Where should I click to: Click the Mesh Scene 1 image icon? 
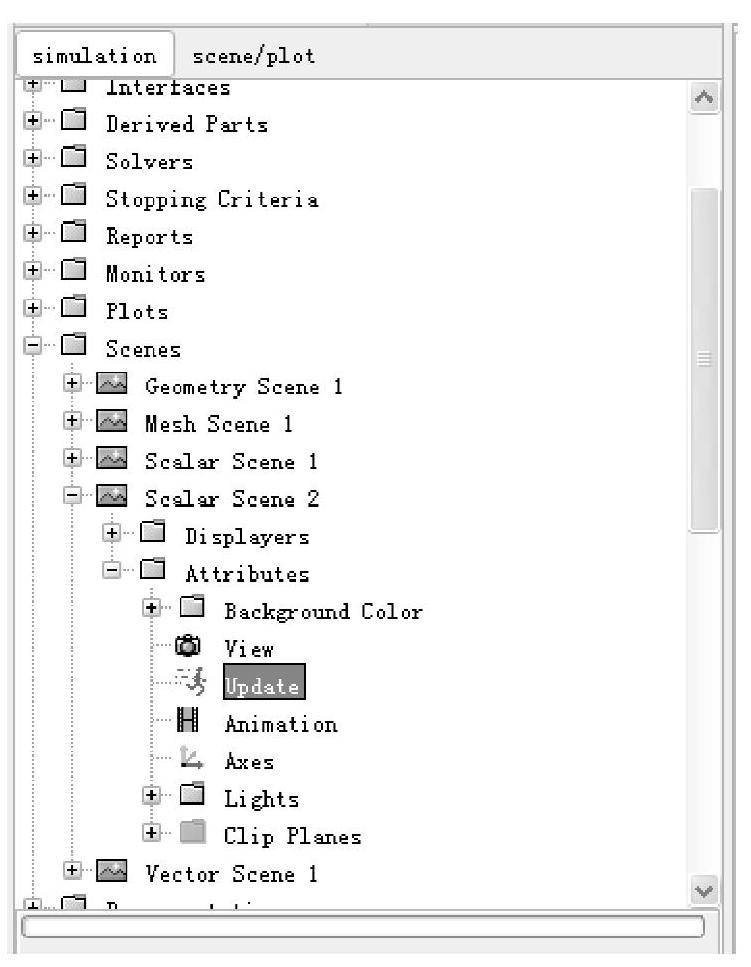(112, 421)
